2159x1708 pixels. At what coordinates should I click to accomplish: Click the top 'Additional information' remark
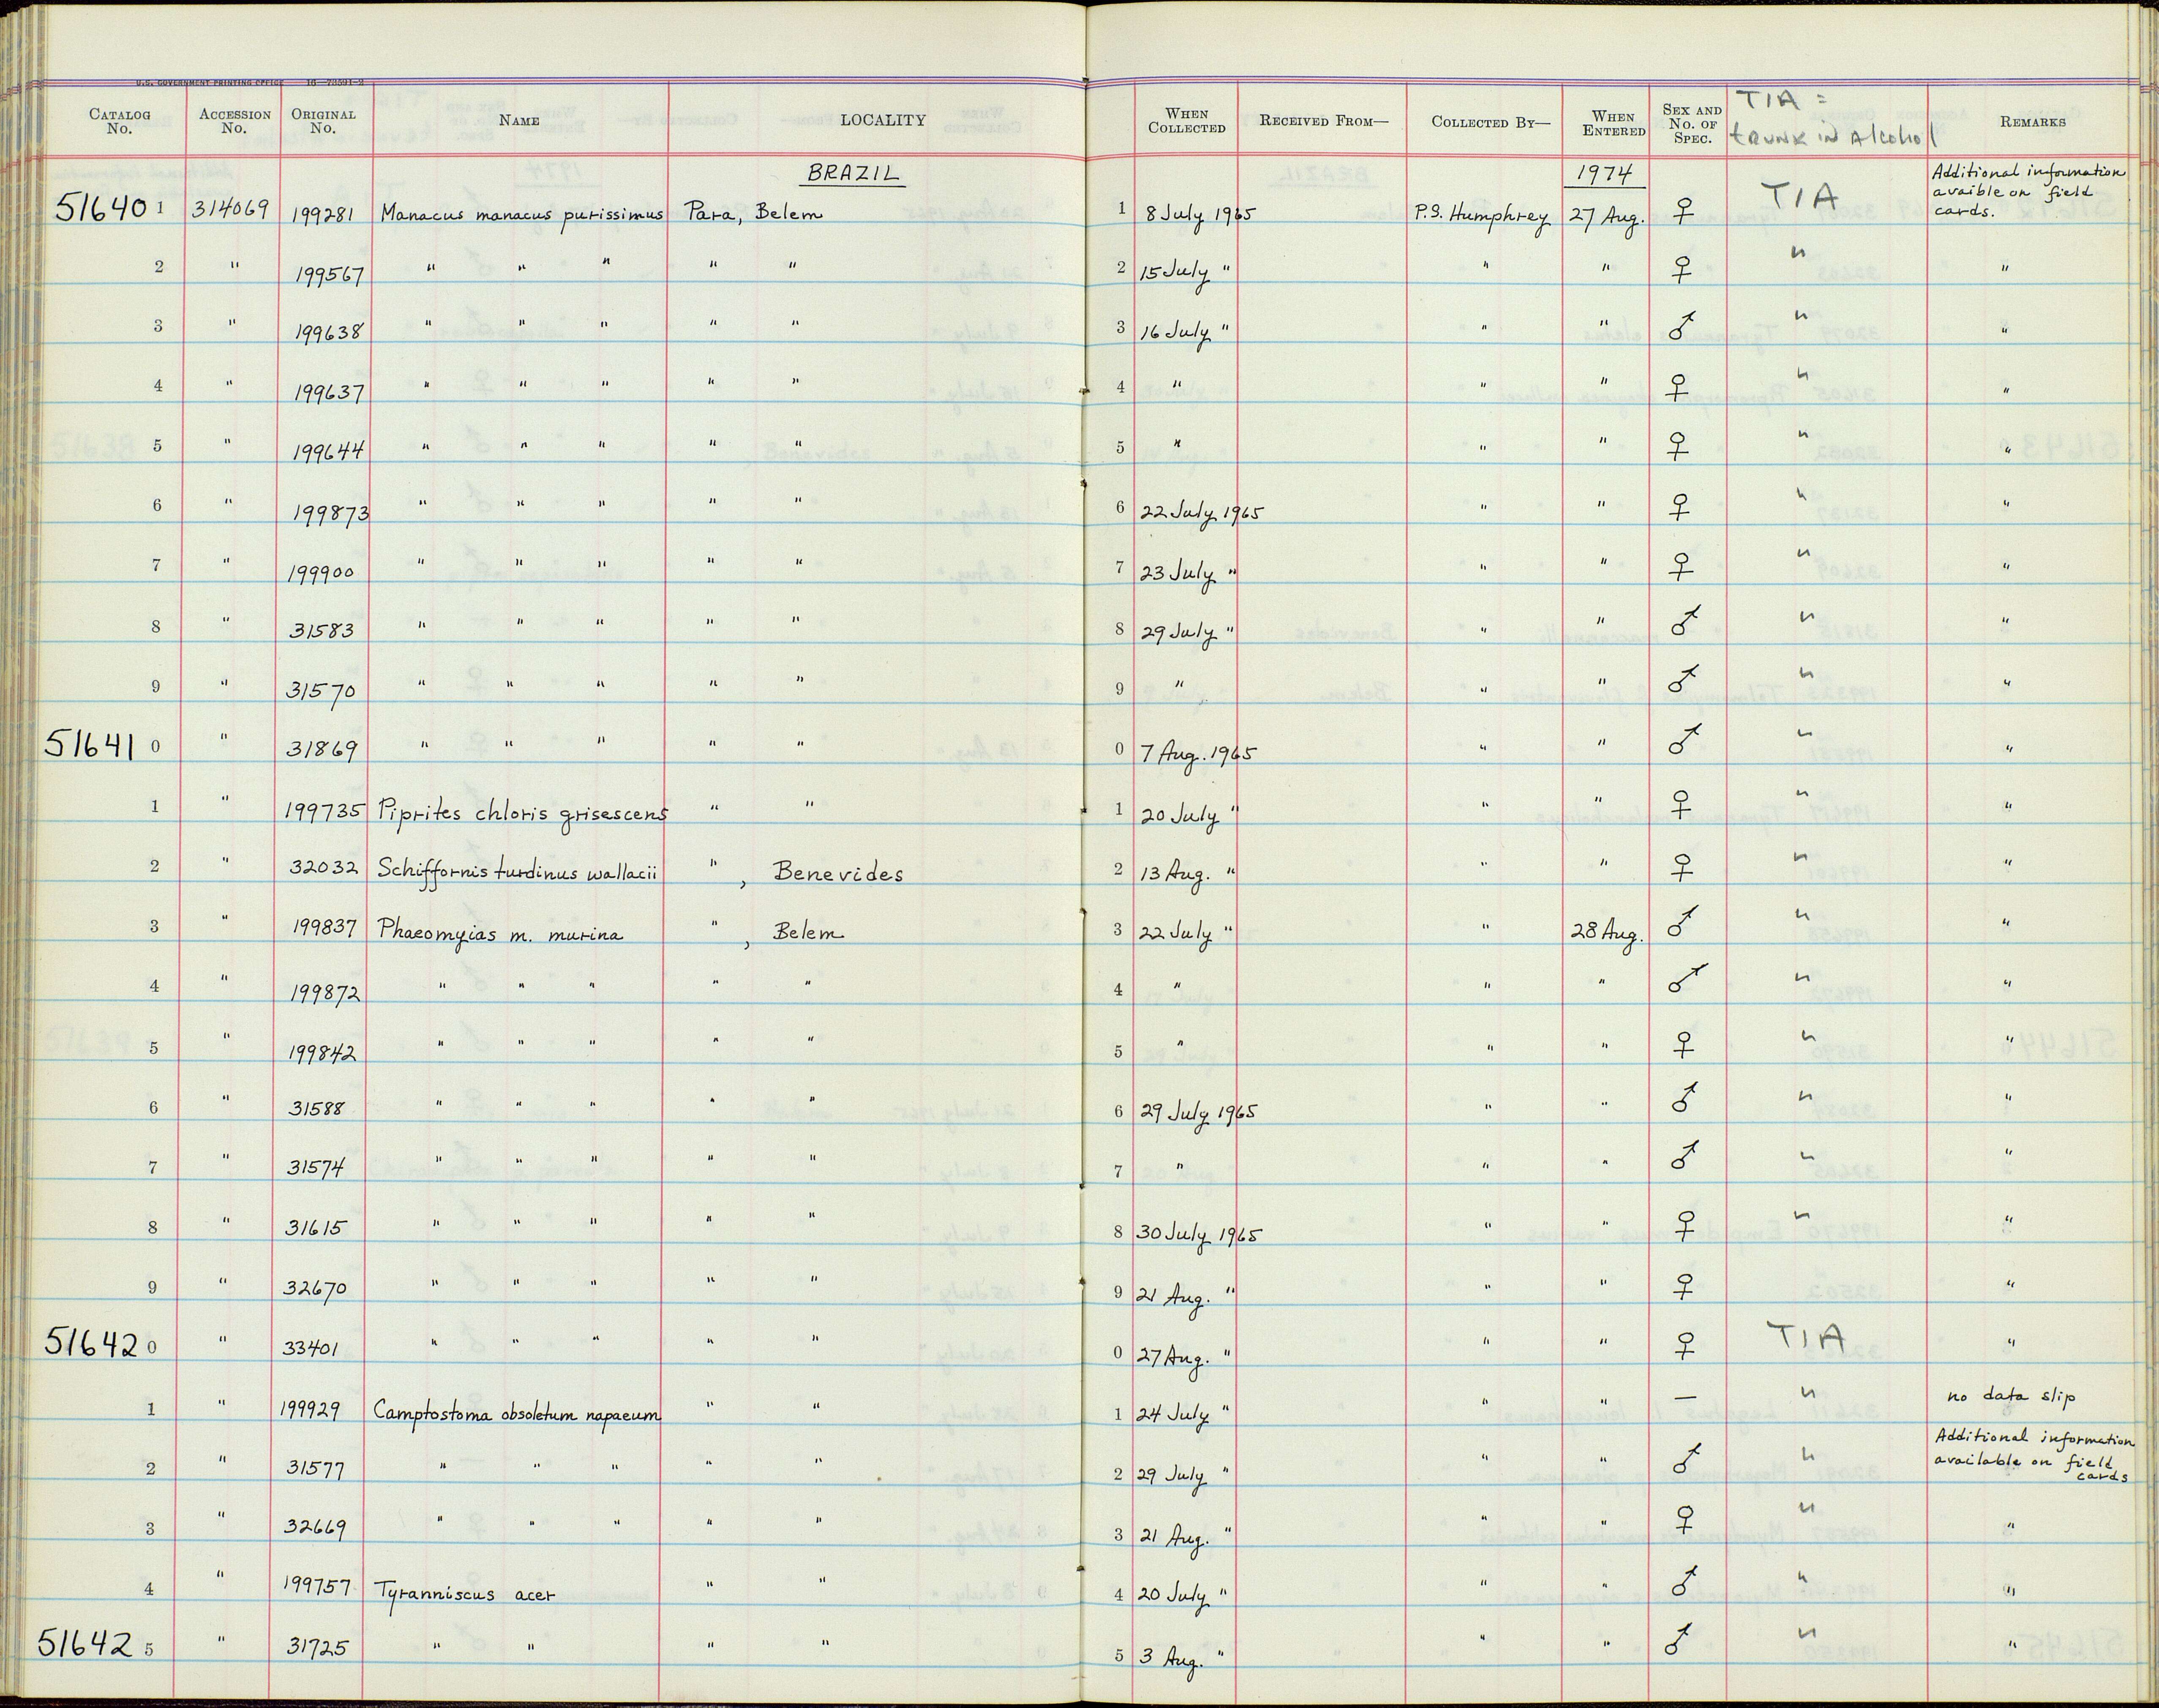click(2029, 191)
